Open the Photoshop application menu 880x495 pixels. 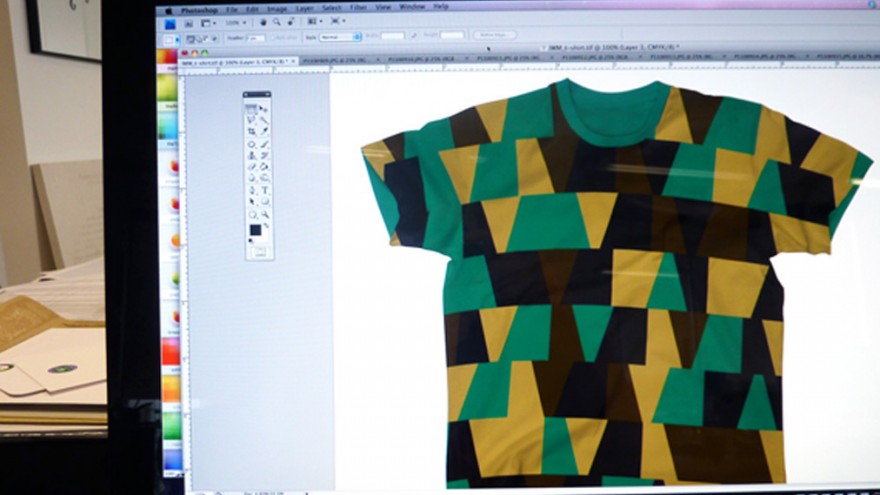pyautogui.click(x=199, y=10)
